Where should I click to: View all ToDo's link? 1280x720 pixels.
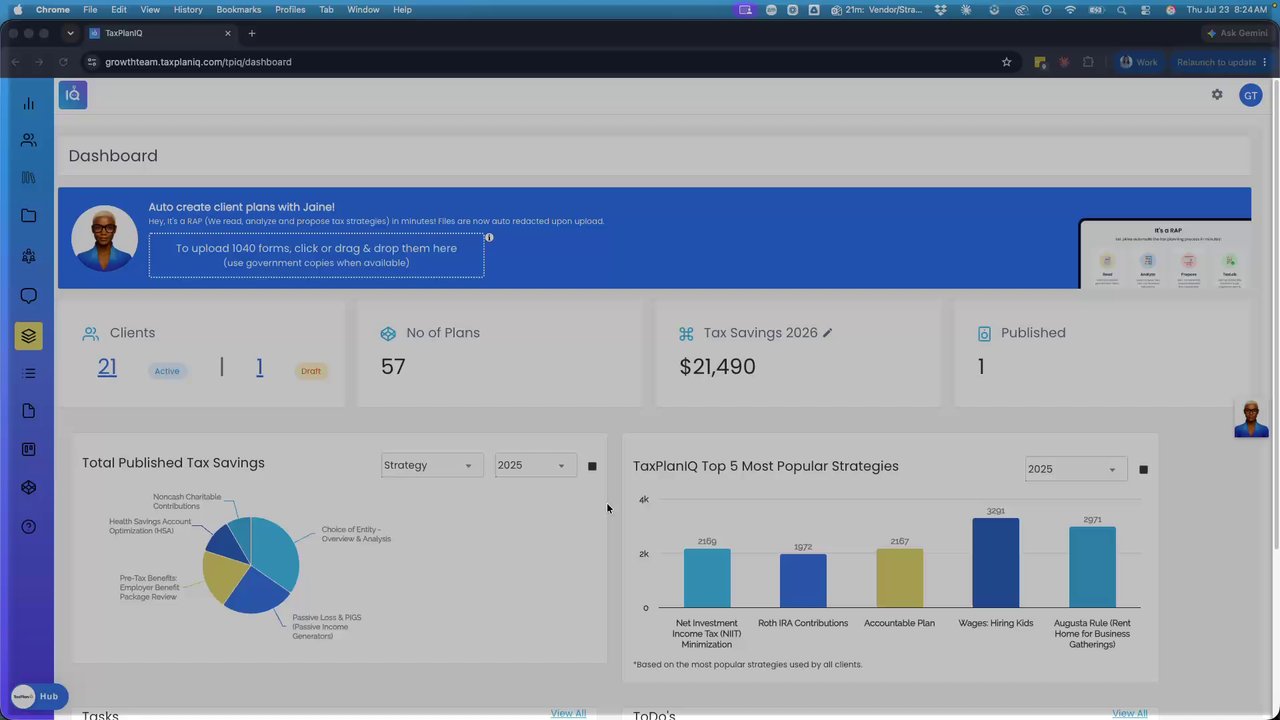pyautogui.click(x=1130, y=713)
